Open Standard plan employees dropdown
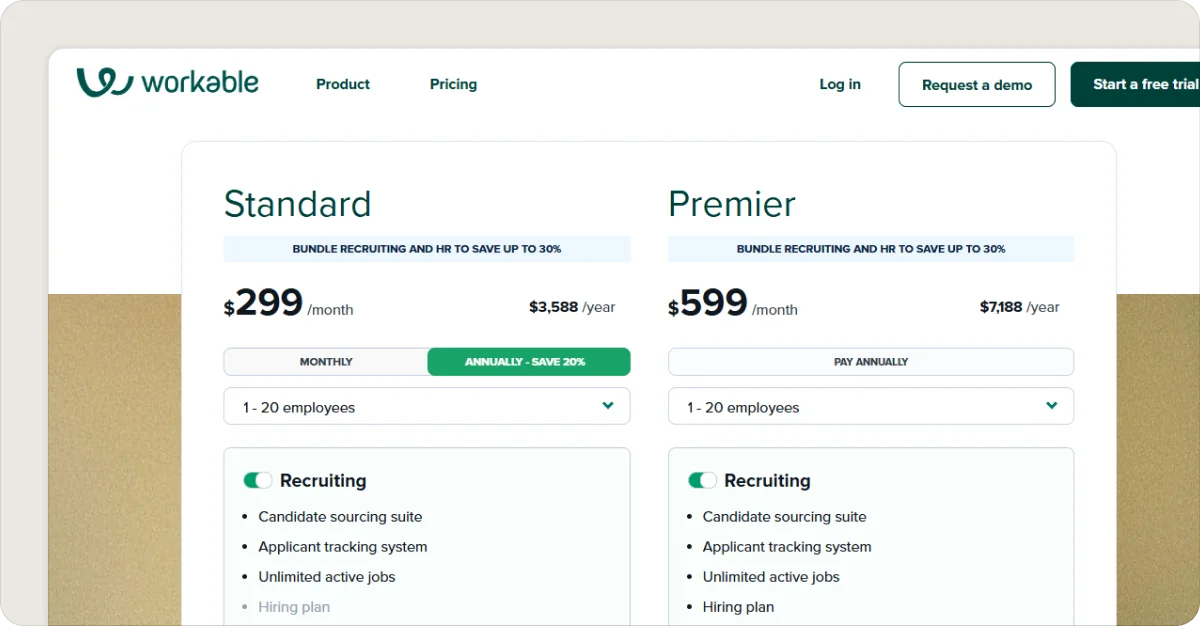This screenshot has width=1200, height=626. click(427, 406)
